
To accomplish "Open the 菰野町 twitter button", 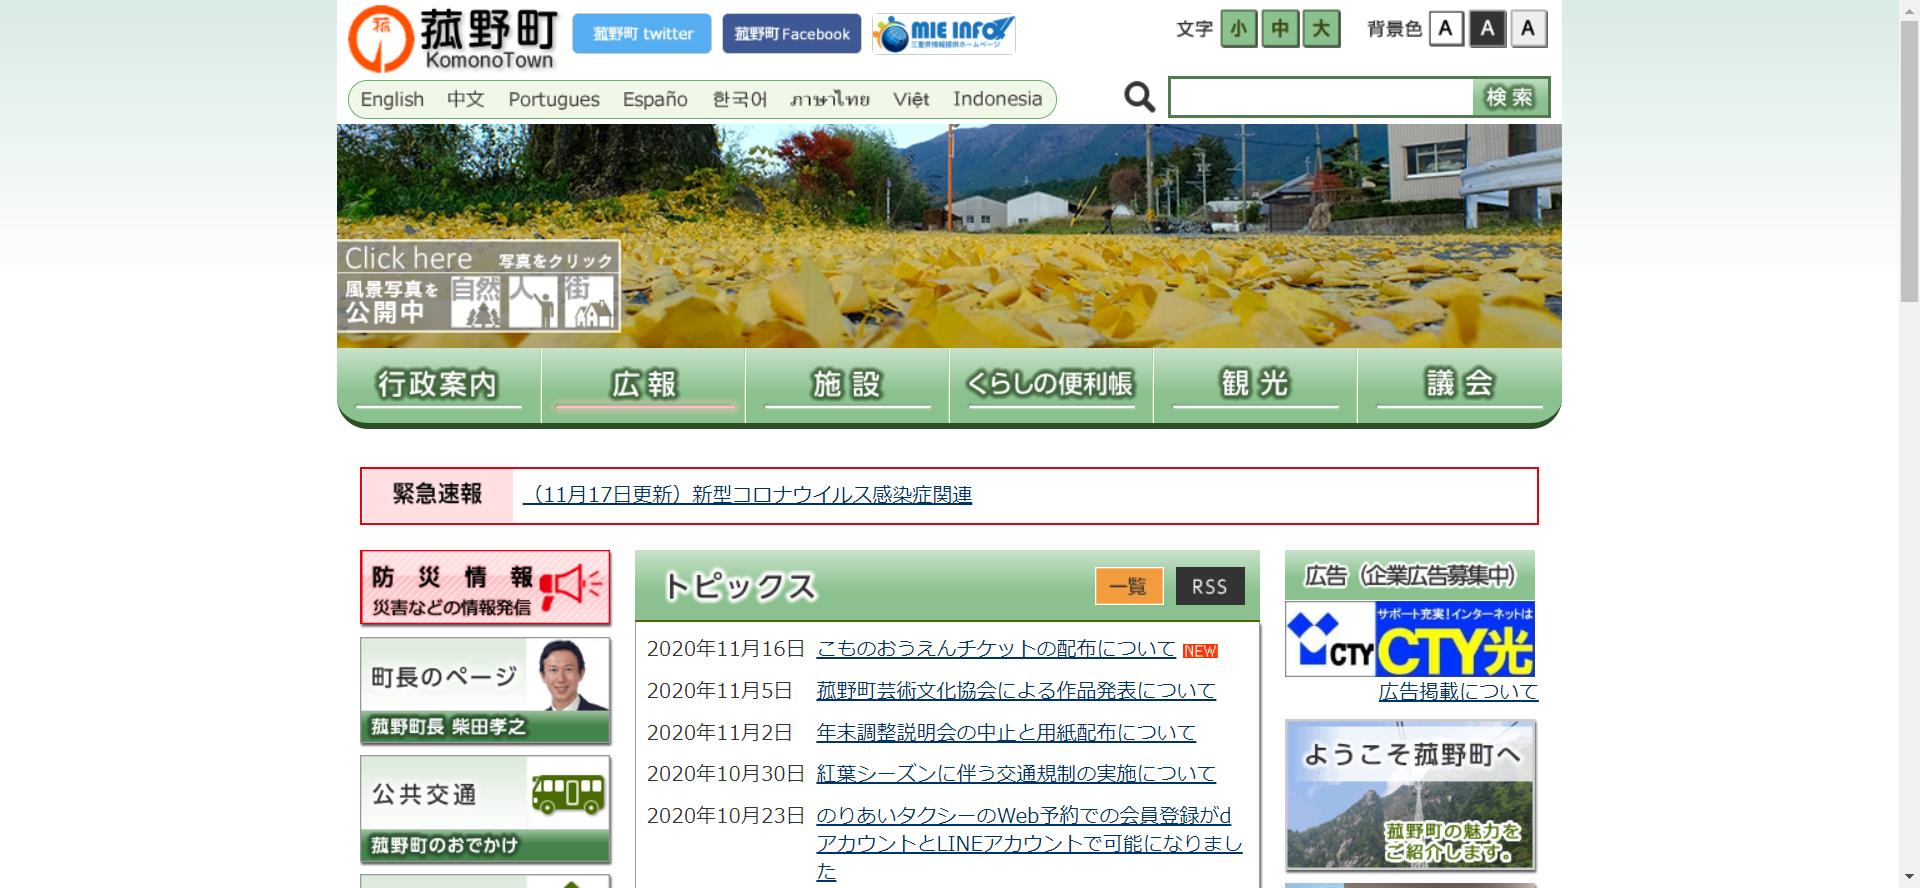I will [642, 33].
